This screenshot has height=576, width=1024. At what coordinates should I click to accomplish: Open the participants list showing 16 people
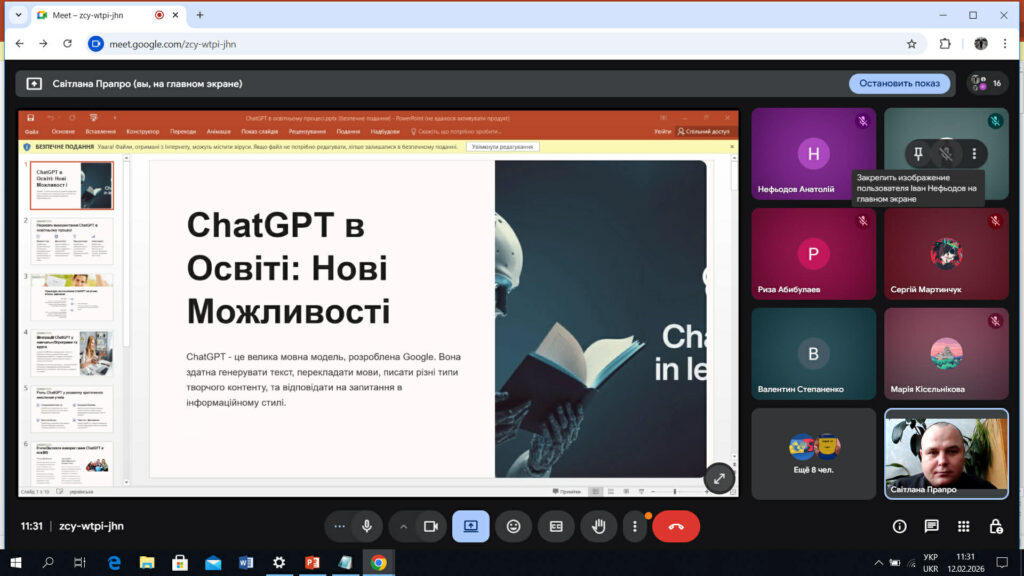tap(986, 83)
